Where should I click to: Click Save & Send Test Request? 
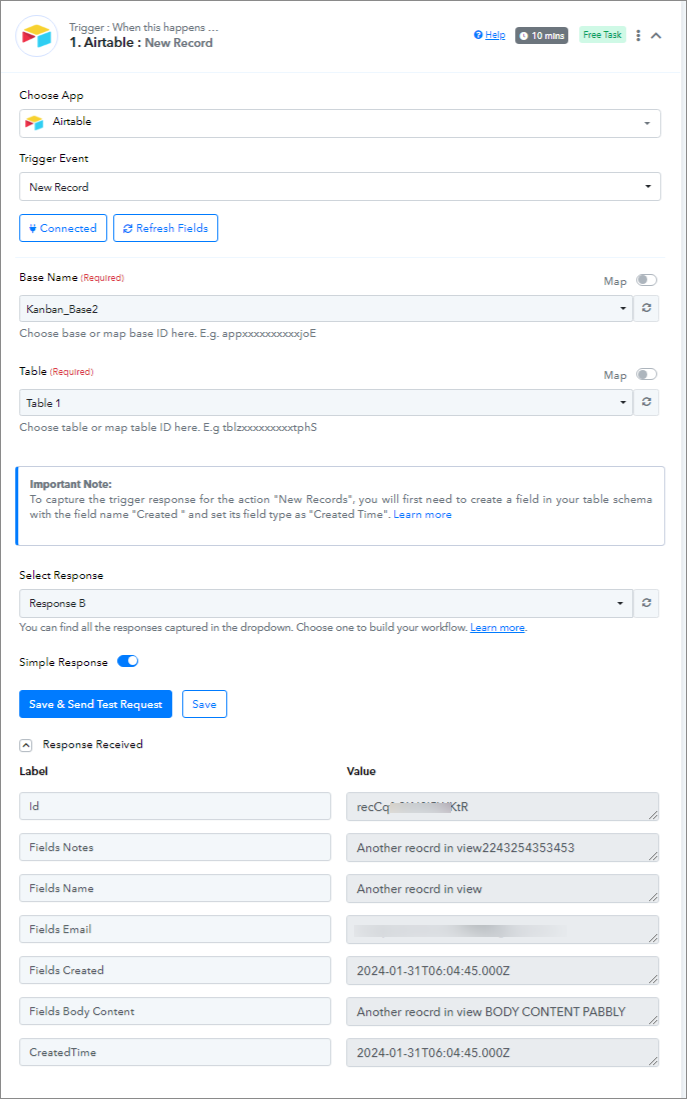95,704
